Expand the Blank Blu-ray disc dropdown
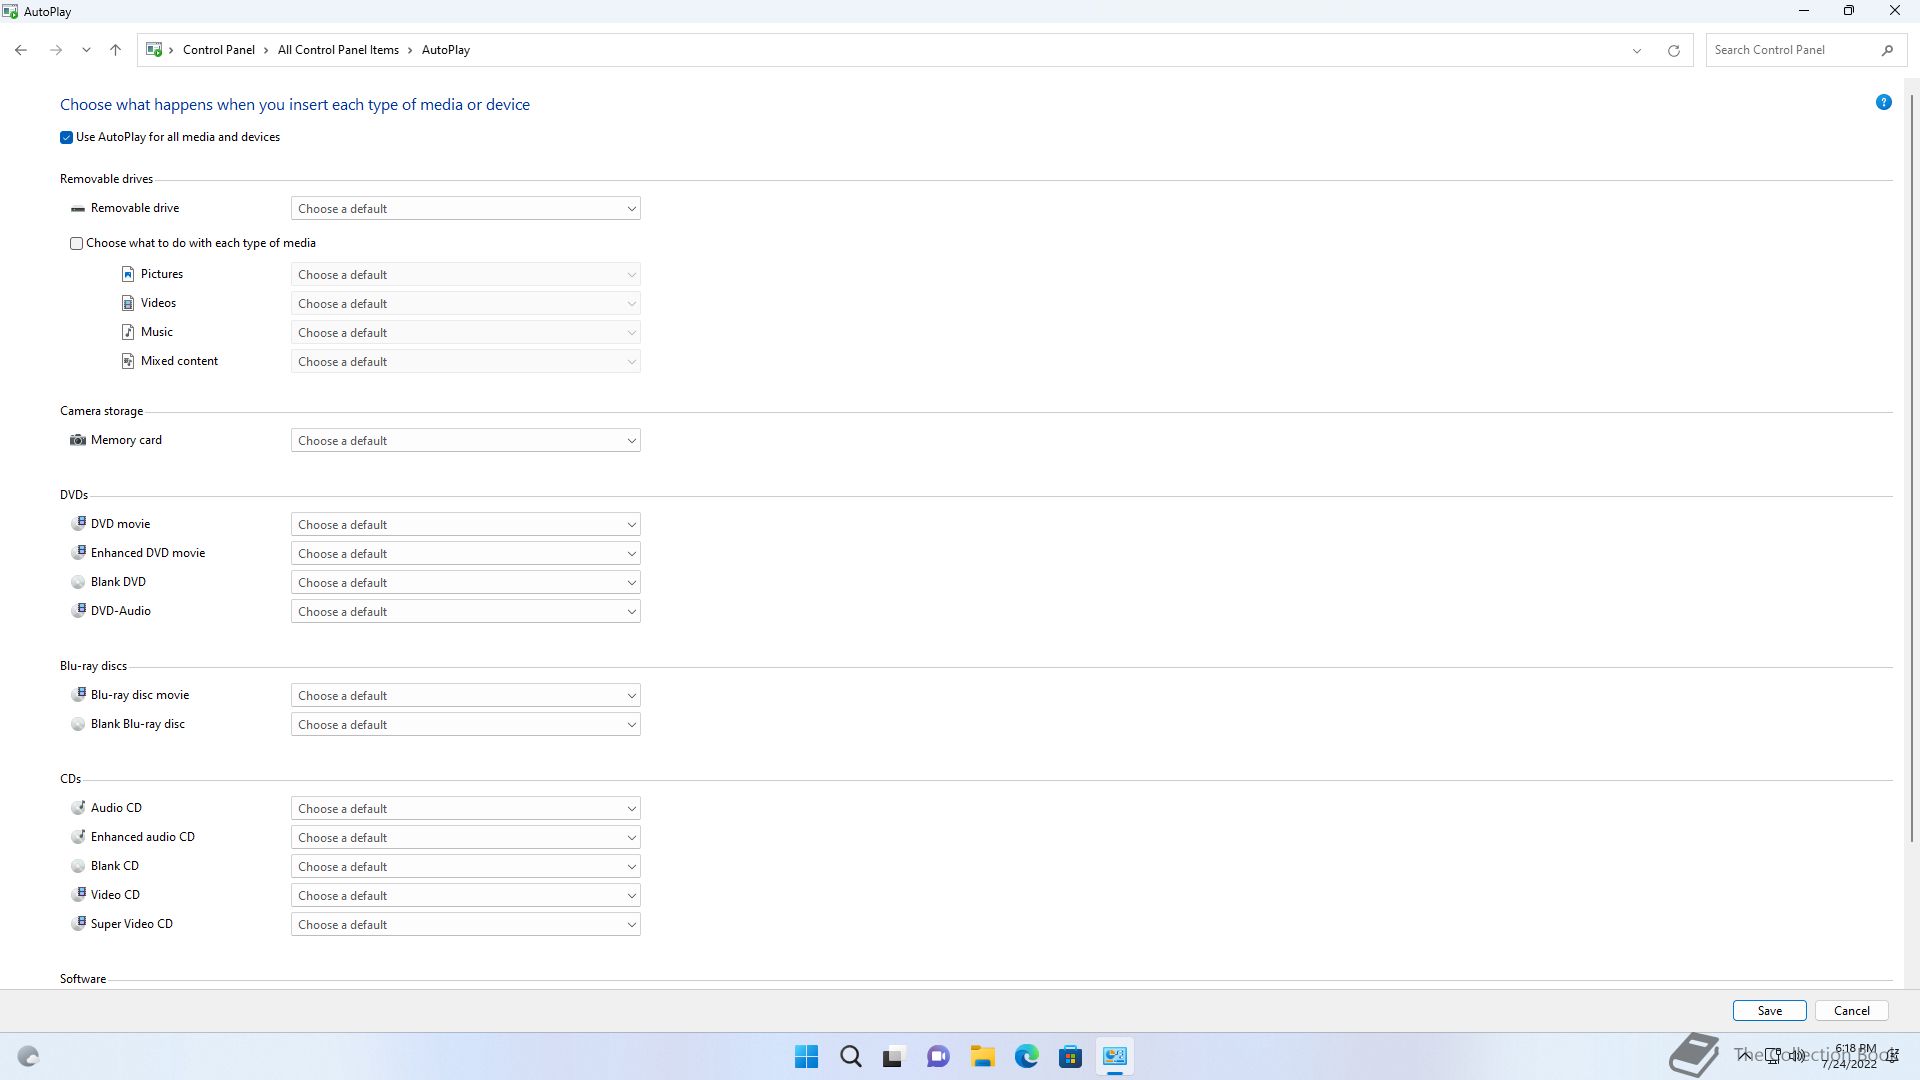 pyautogui.click(x=465, y=724)
